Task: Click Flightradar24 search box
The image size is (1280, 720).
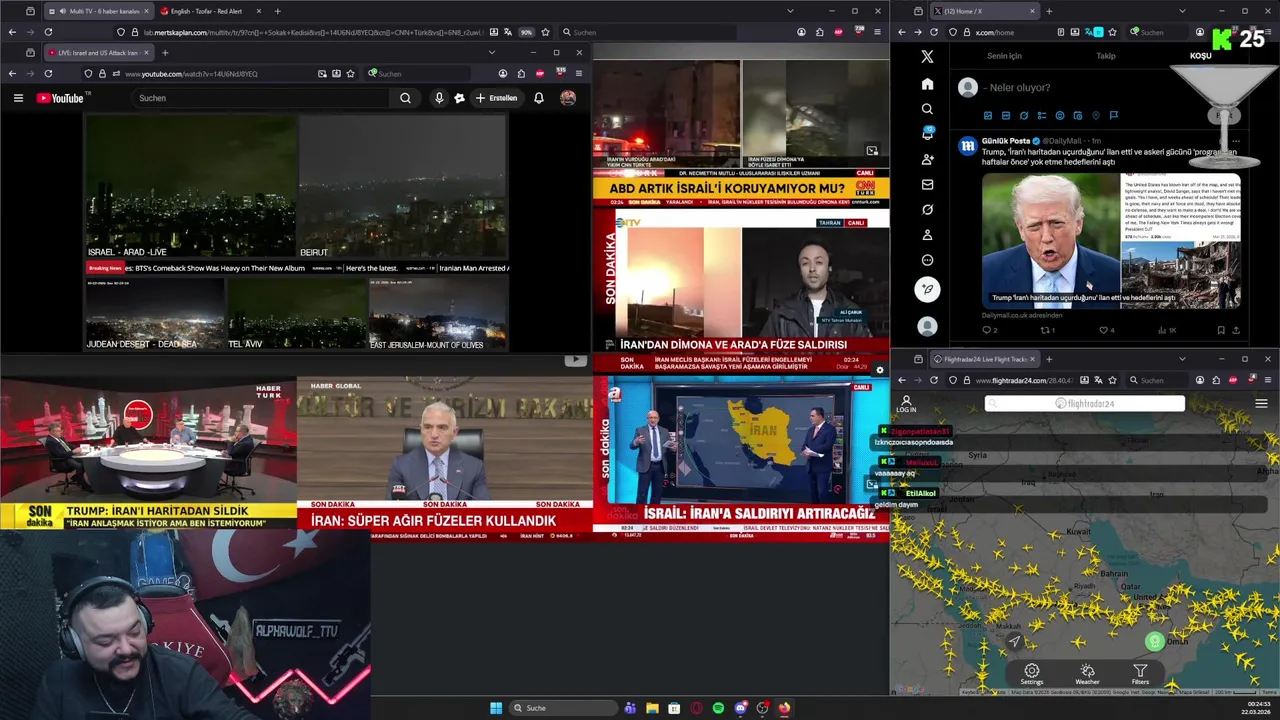Action: pos(1085,404)
